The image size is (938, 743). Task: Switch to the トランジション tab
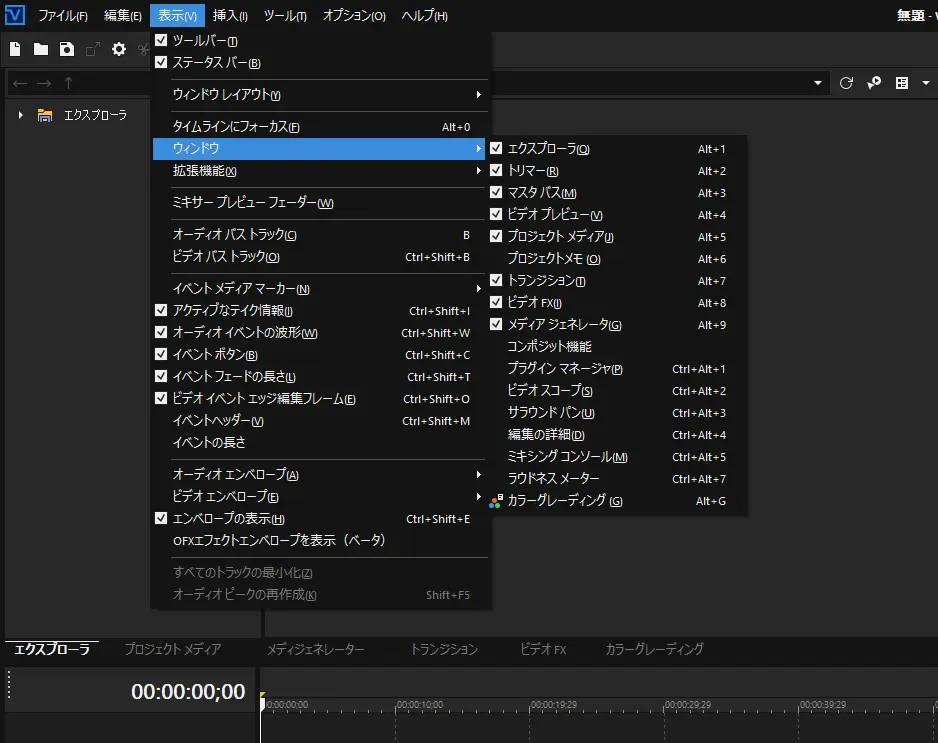click(444, 649)
